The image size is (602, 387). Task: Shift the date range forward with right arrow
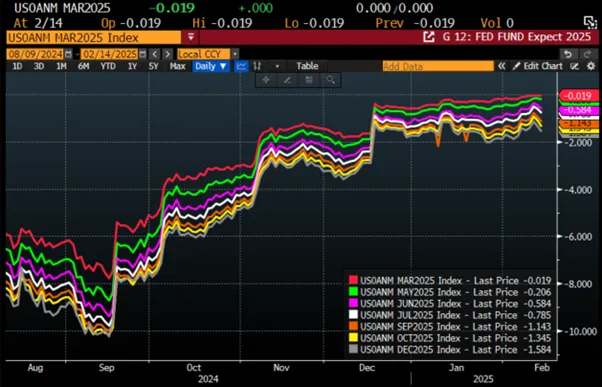pyautogui.click(x=167, y=54)
